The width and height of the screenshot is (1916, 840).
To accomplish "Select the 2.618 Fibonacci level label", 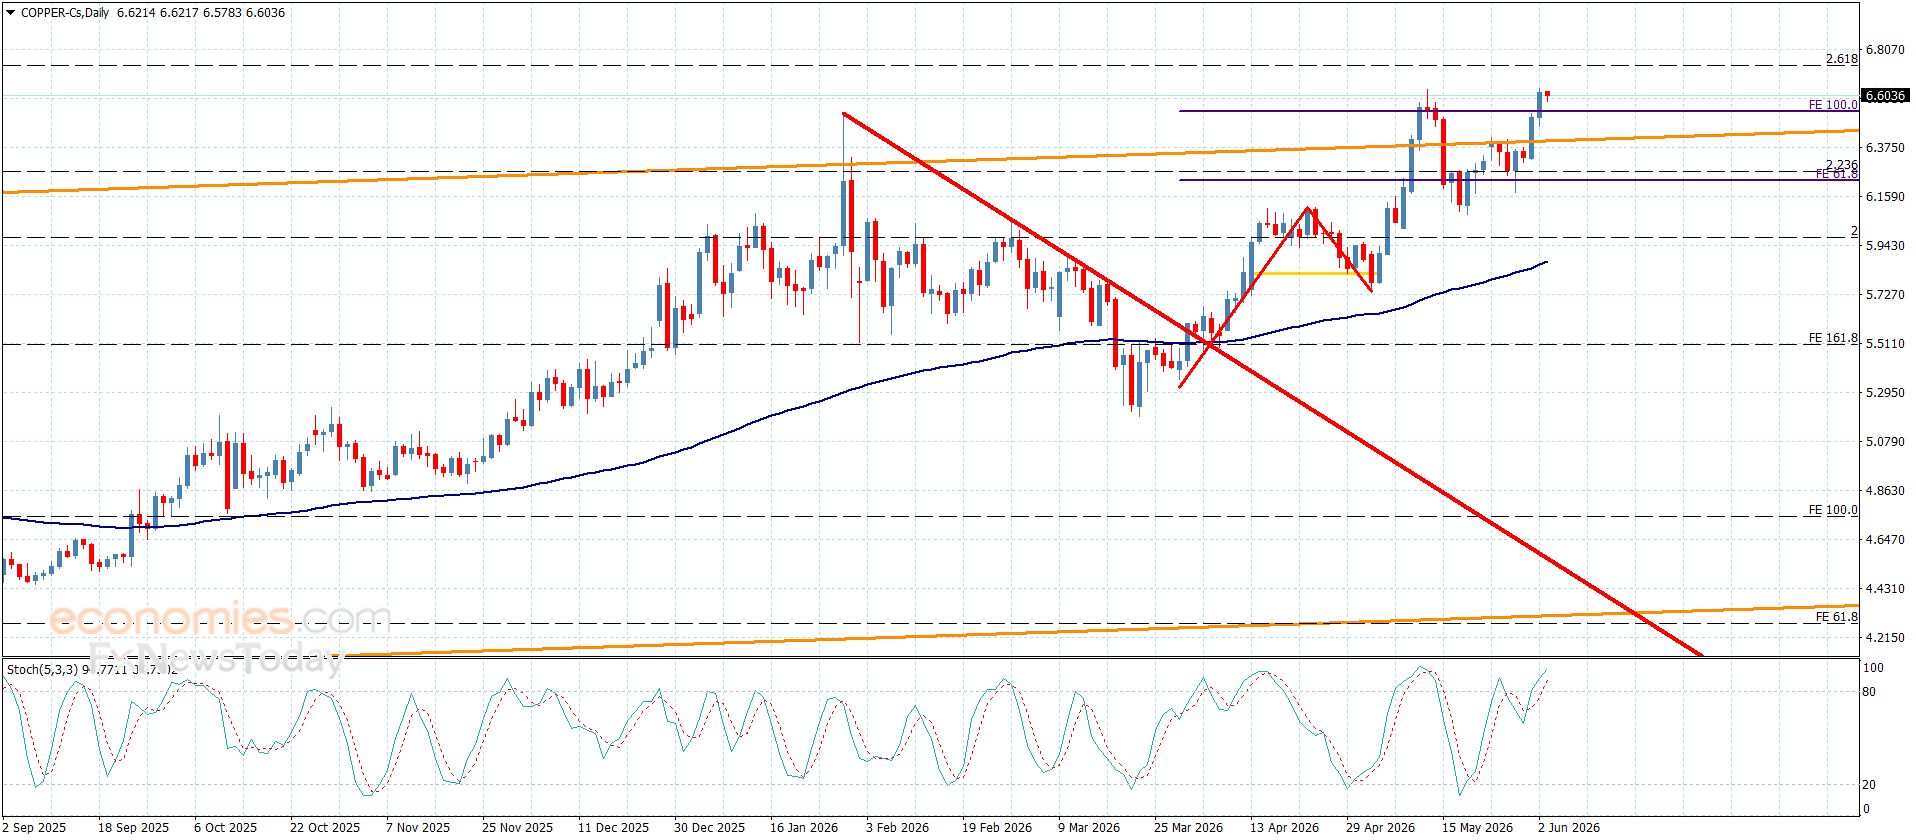I will 1841,59.
